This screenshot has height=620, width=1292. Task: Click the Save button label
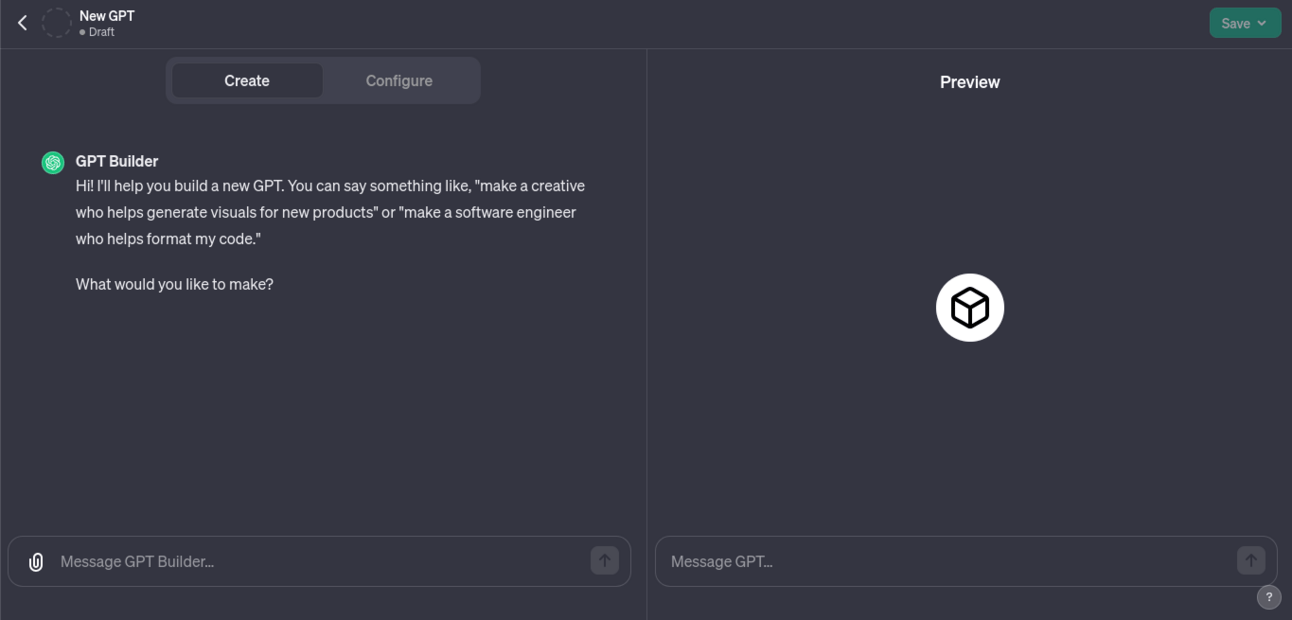point(1235,23)
